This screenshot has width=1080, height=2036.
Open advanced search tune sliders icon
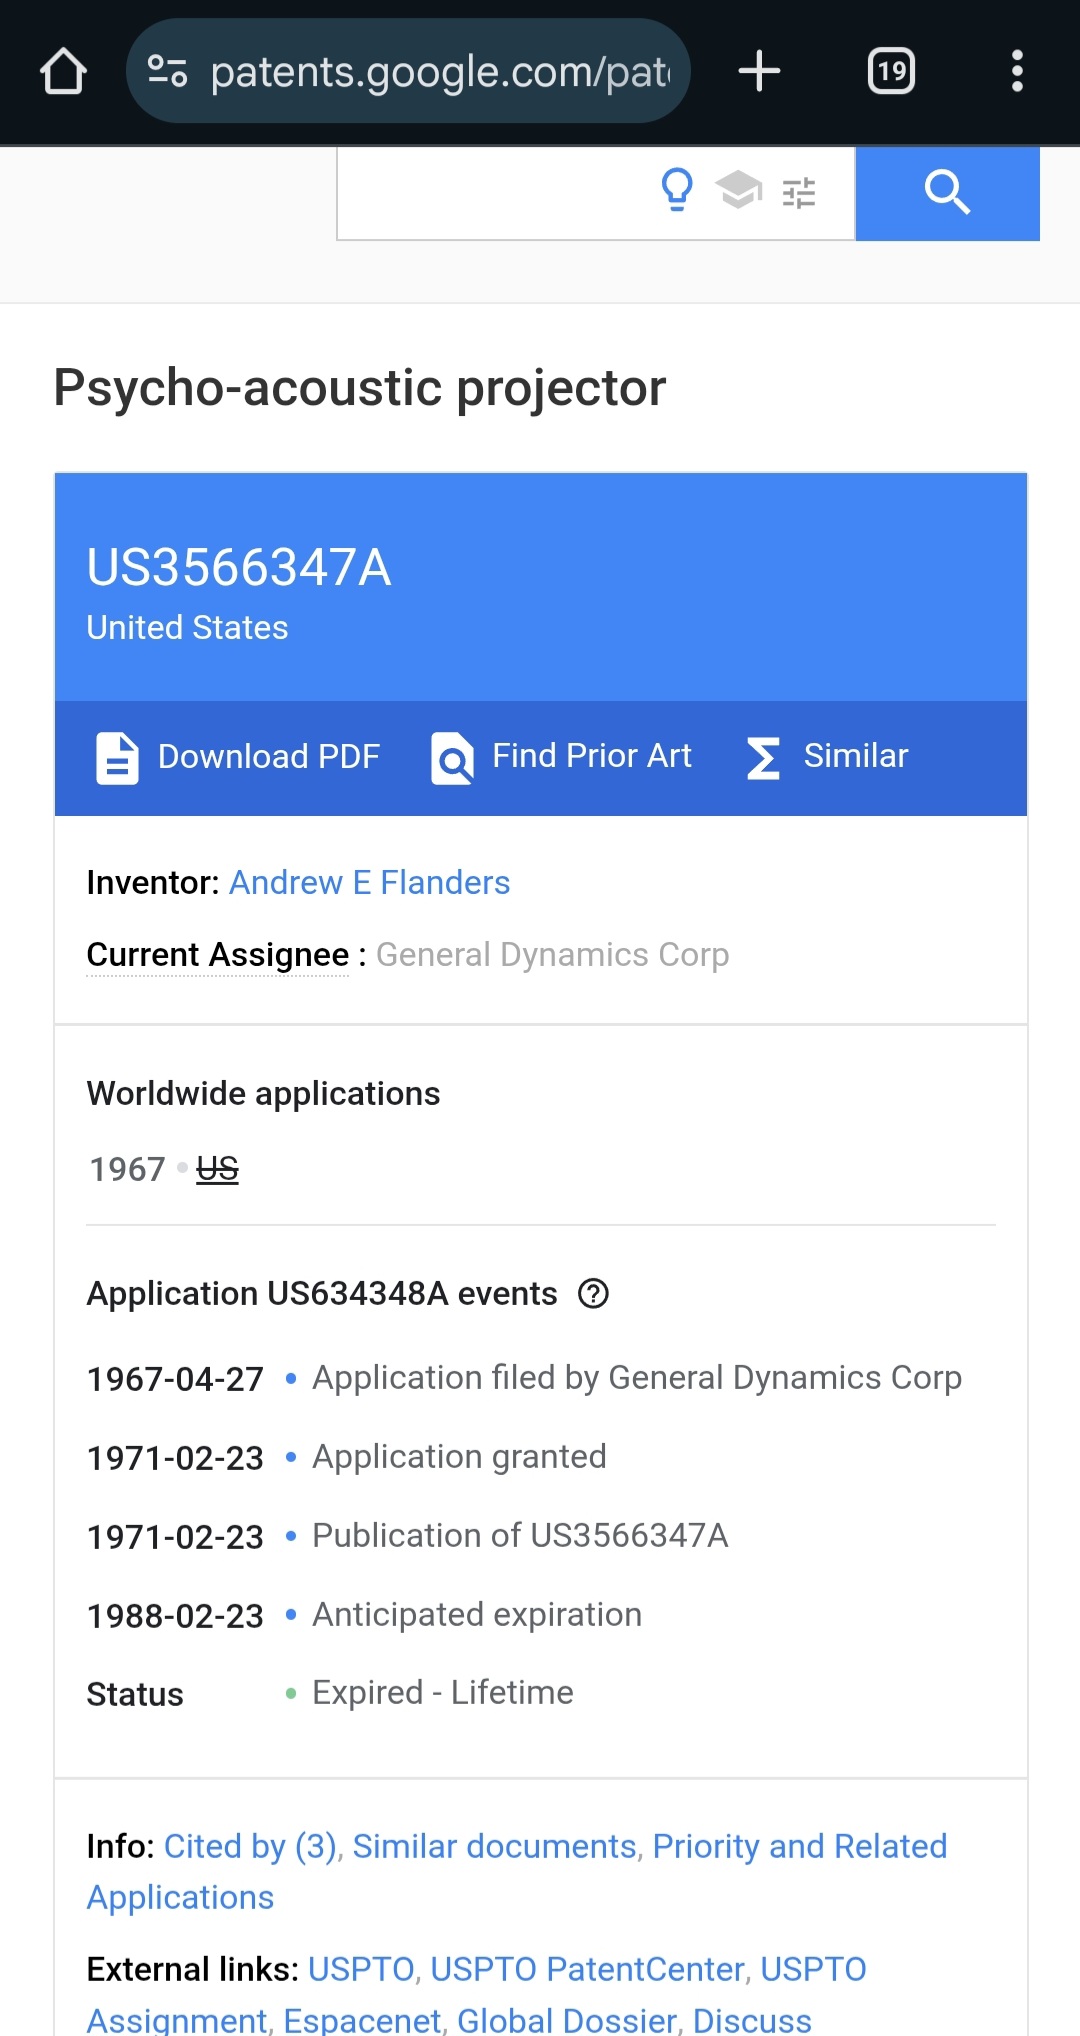pos(799,192)
